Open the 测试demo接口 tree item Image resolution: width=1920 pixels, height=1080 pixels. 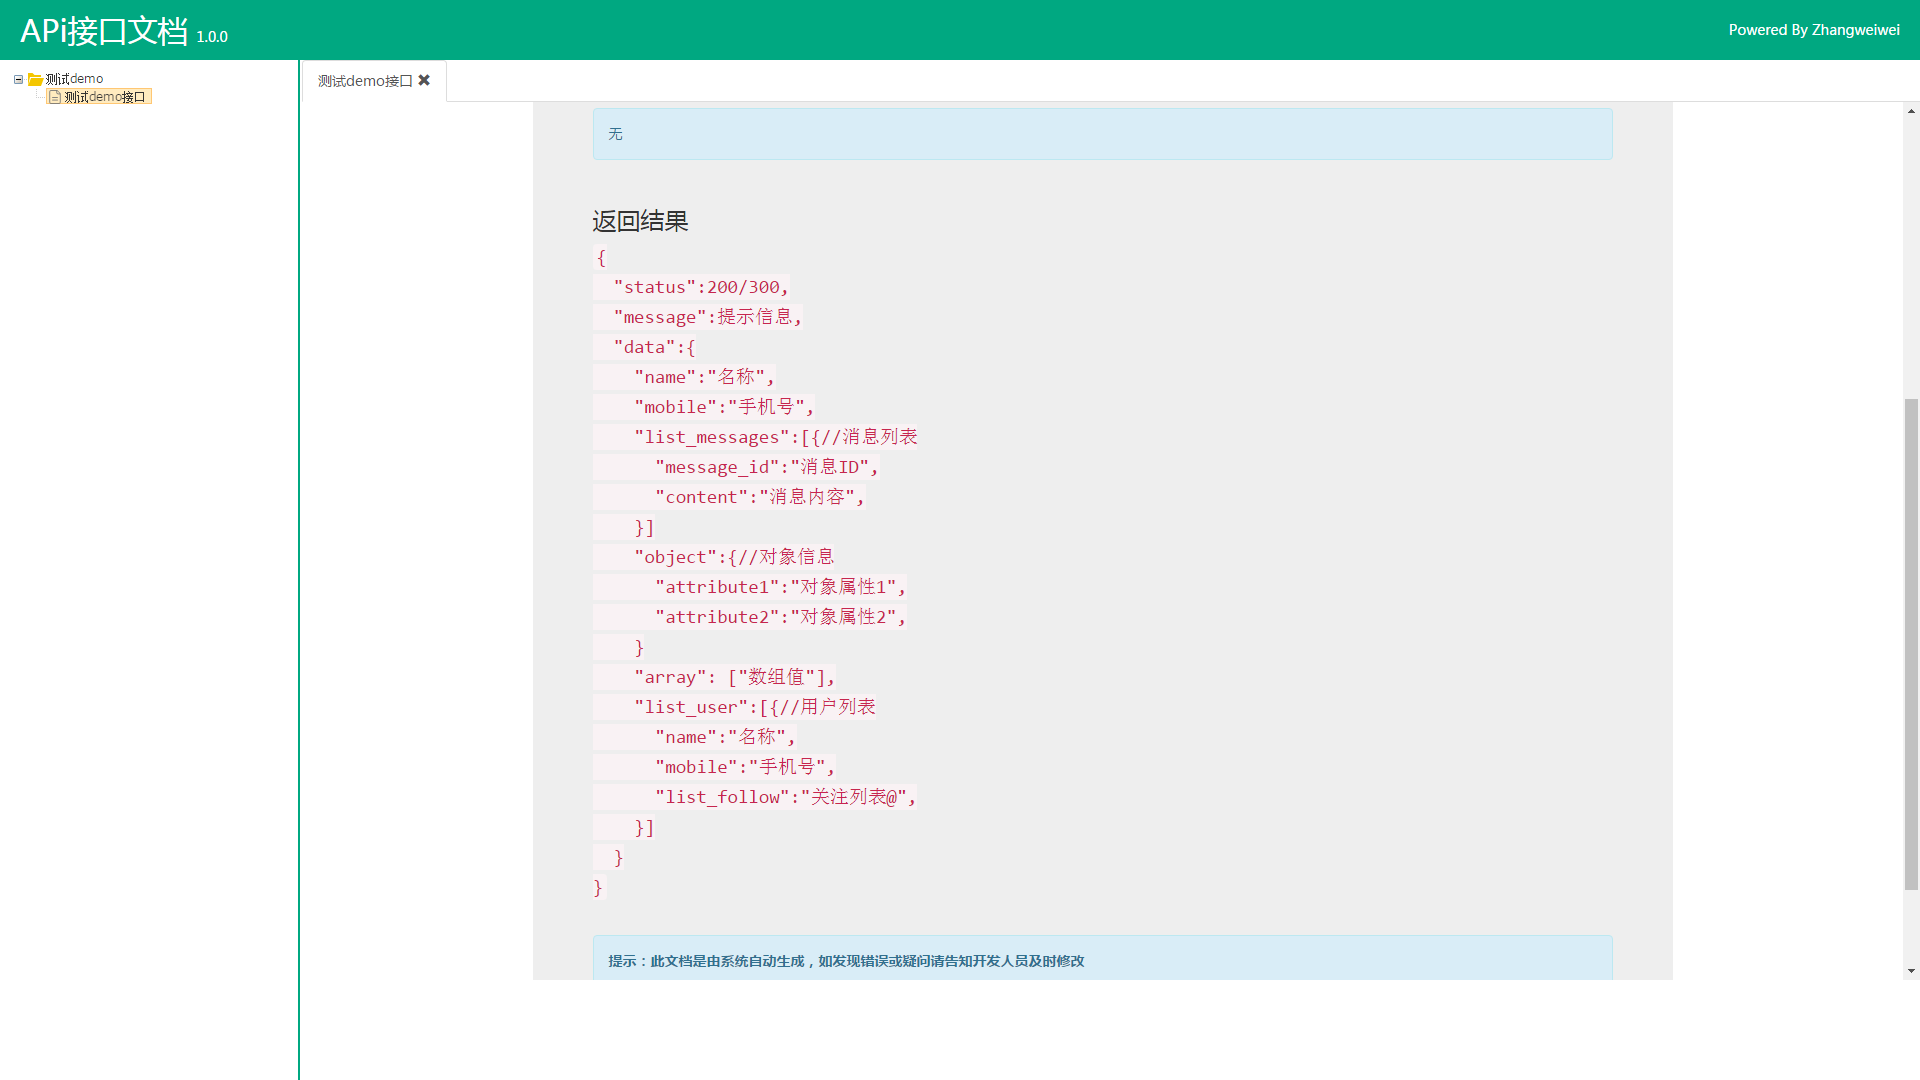click(x=105, y=97)
